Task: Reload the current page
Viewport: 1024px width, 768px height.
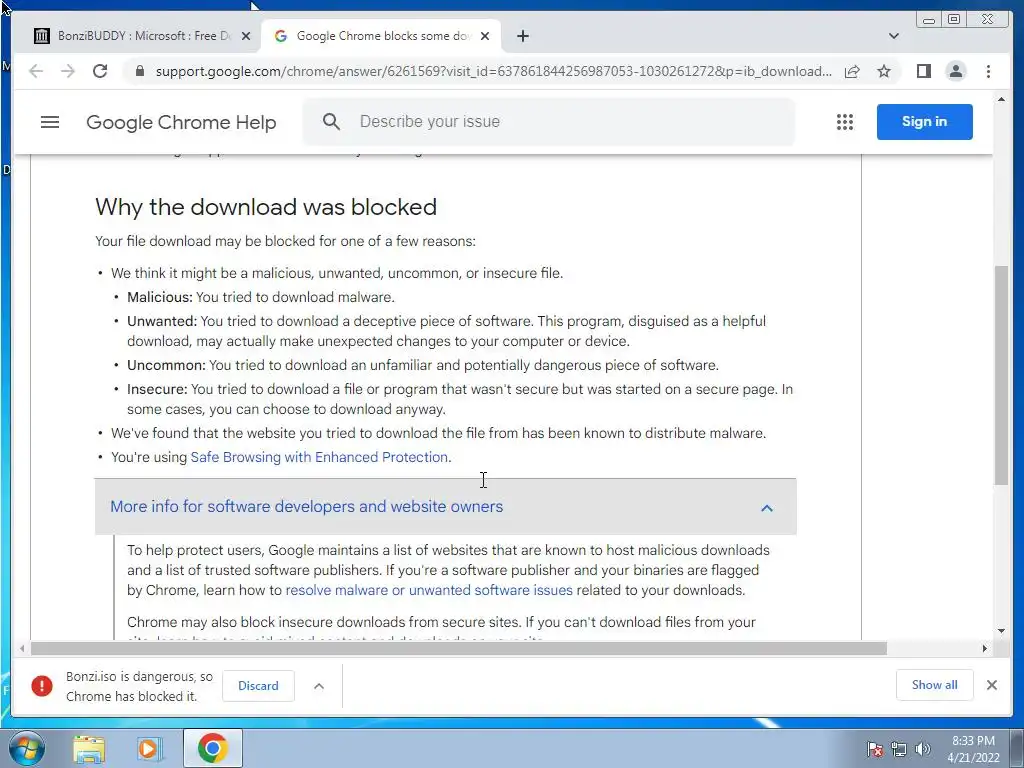Action: [100, 71]
